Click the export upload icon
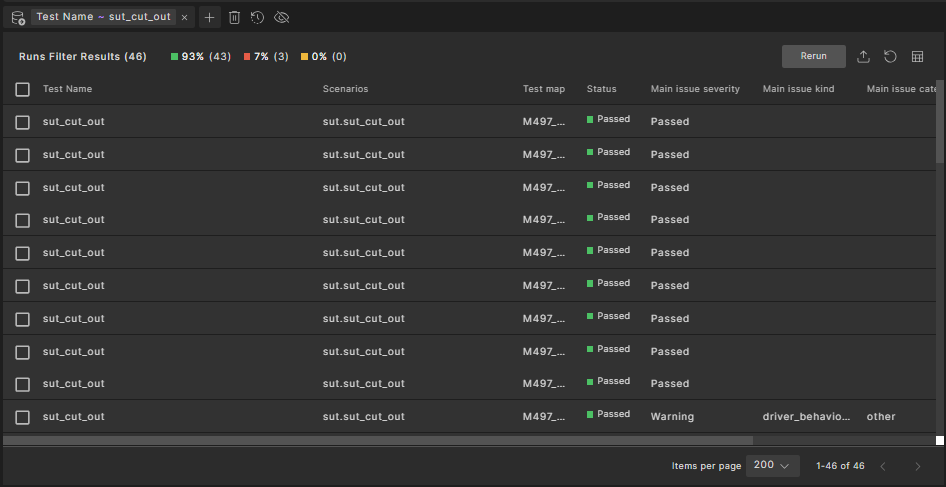Viewport: 946px width, 487px height. click(x=864, y=57)
